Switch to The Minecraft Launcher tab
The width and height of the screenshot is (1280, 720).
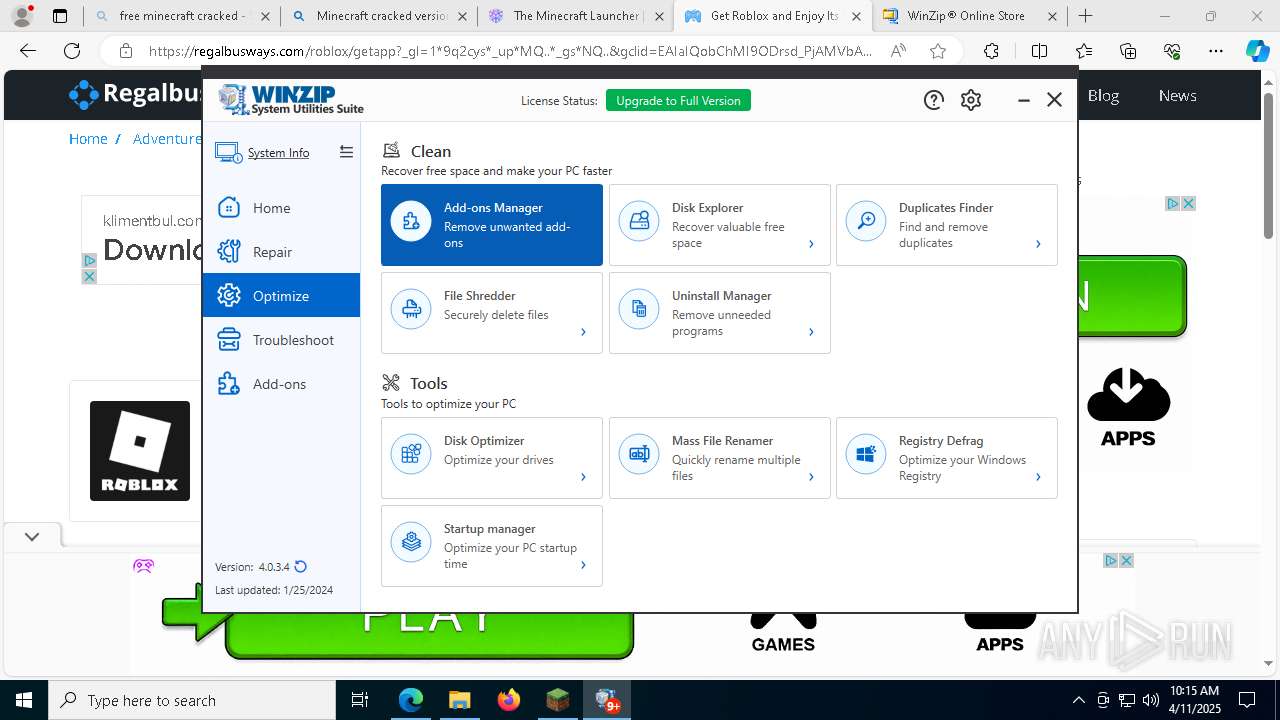pyautogui.click(x=576, y=16)
